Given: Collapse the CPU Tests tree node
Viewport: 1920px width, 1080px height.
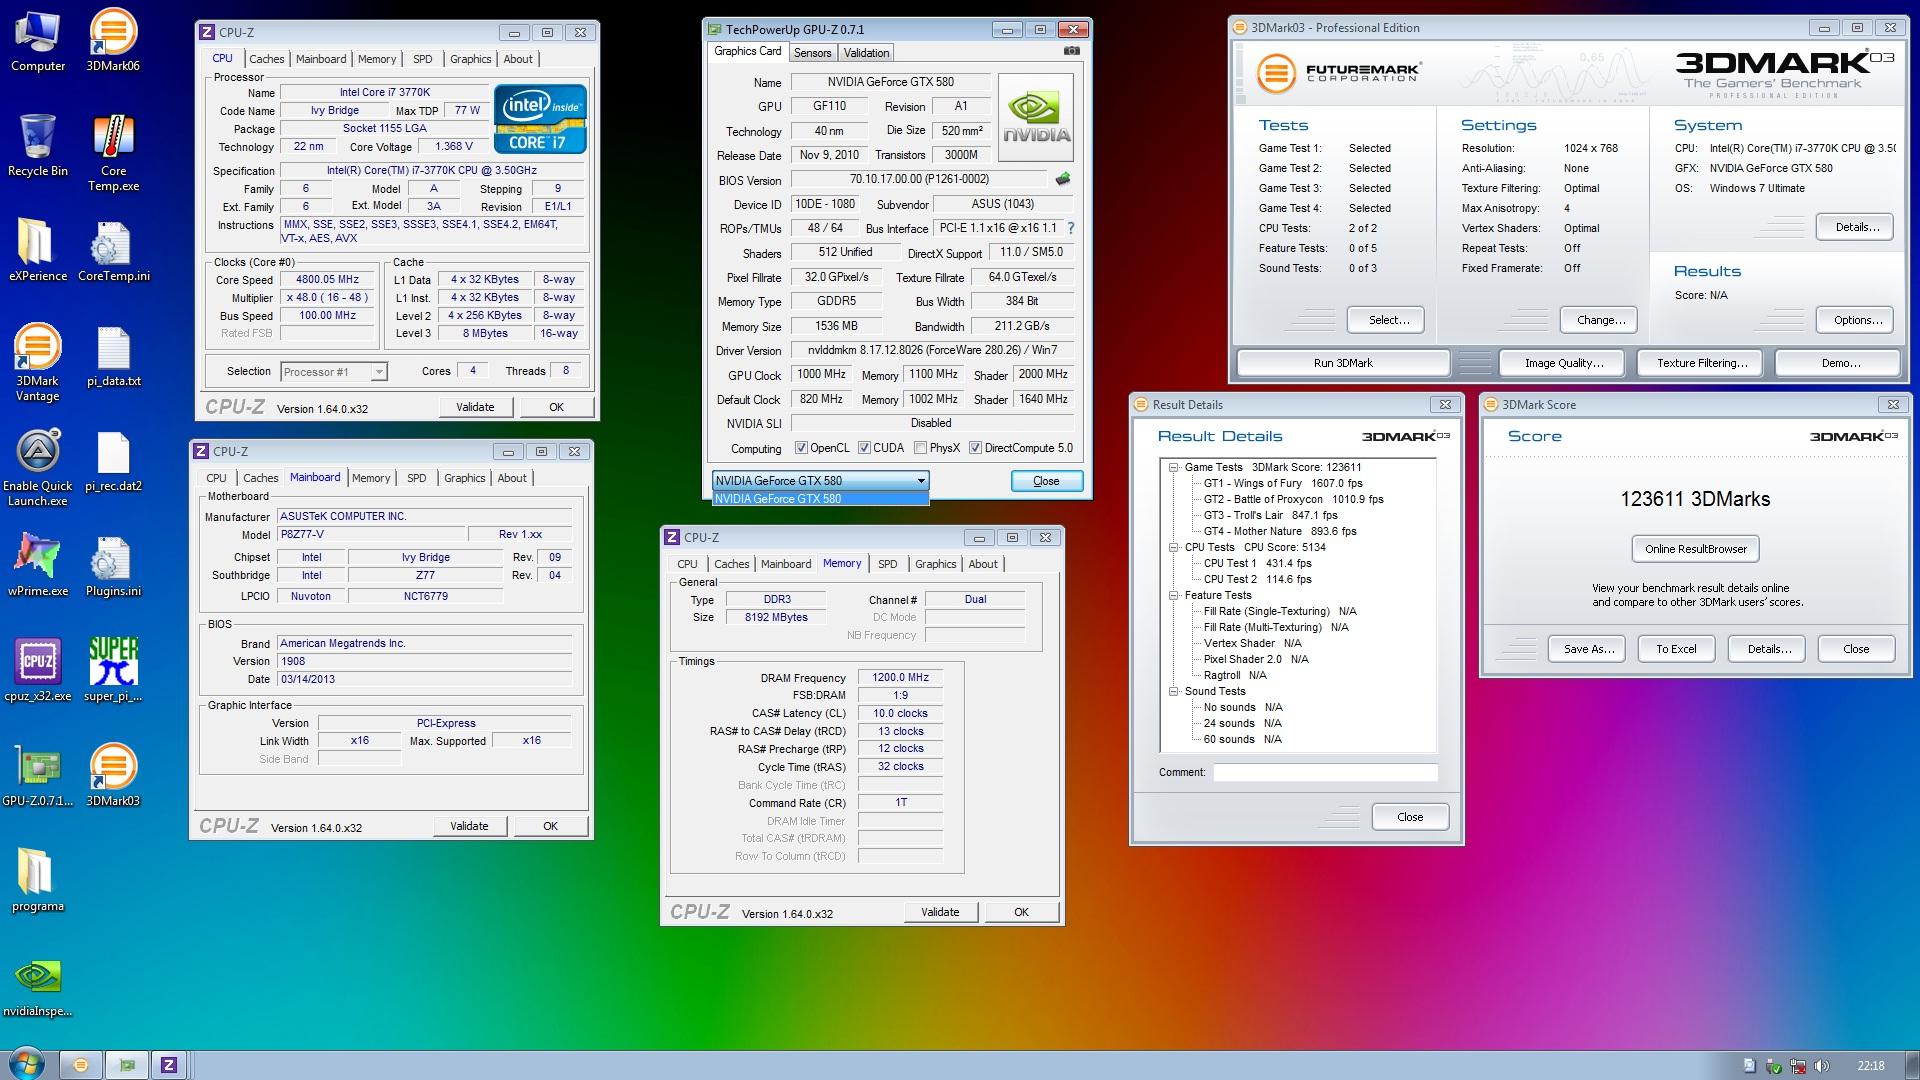Looking at the screenshot, I should (1174, 547).
